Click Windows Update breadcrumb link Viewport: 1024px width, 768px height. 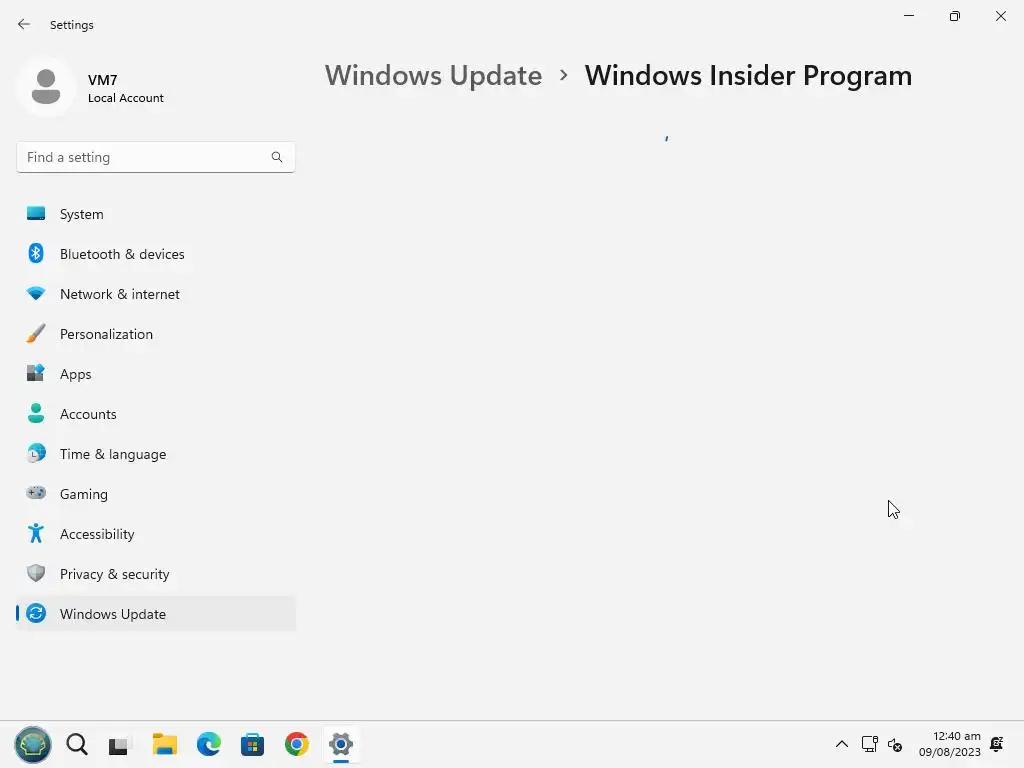point(433,76)
